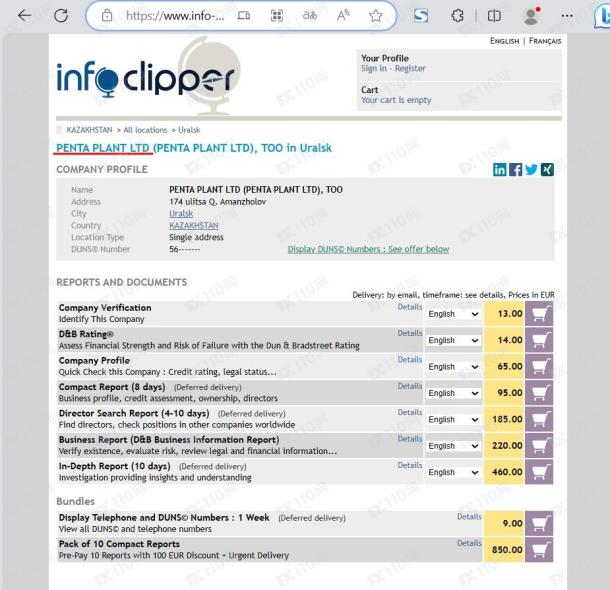Add Company Profile report to cart
The width and height of the screenshot is (610, 590).
539,367
